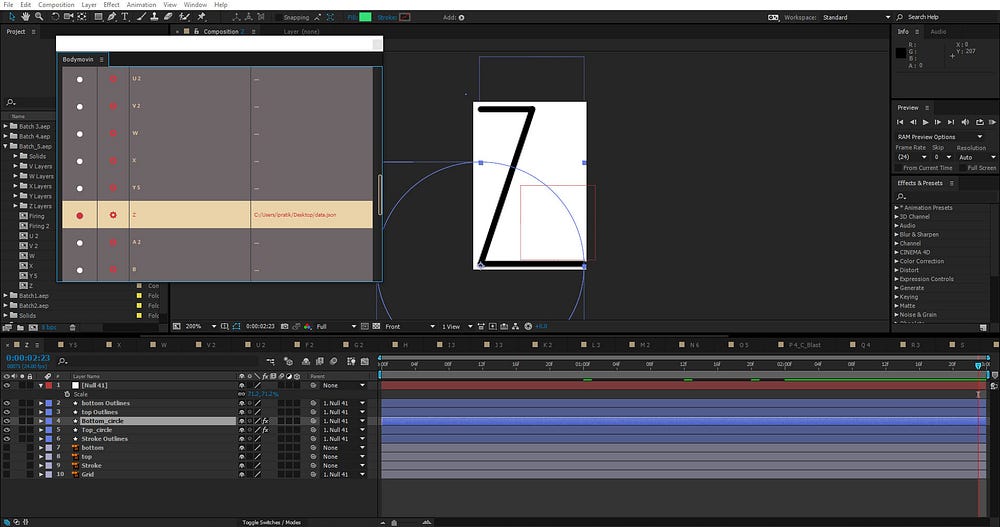This screenshot has width=1000, height=527.
Task: Open the Parent dropdown for Grid layer
Action: point(344,474)
